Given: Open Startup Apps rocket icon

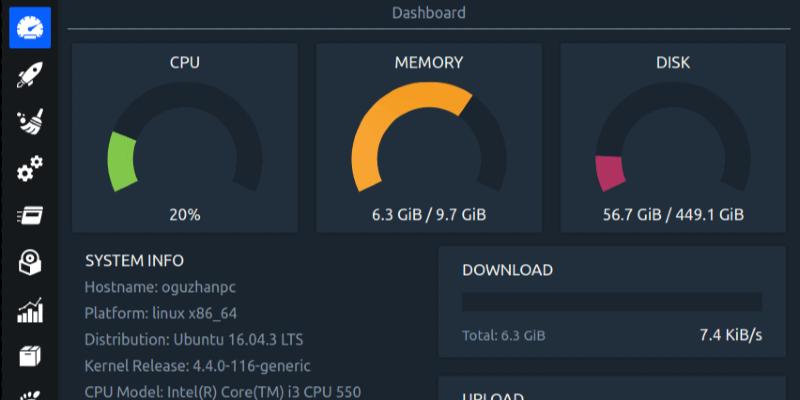Looking at the screenshot, I should click(30, 75).
